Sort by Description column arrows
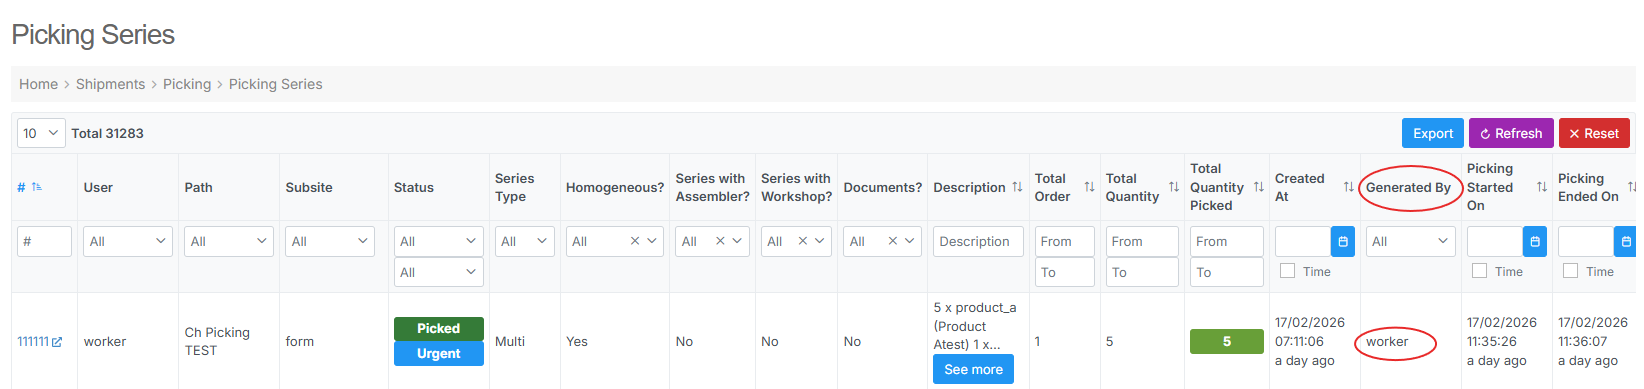The width and height of the screenshot is (1644, 389). (1017, 187)
